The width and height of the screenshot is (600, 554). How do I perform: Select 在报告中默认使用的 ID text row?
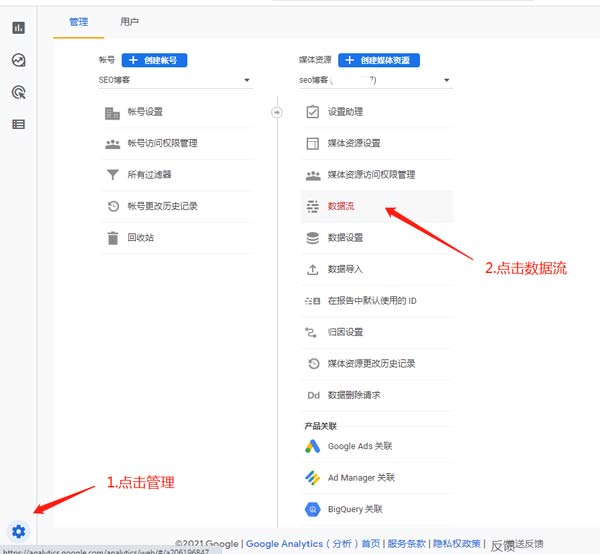[372, 301]
